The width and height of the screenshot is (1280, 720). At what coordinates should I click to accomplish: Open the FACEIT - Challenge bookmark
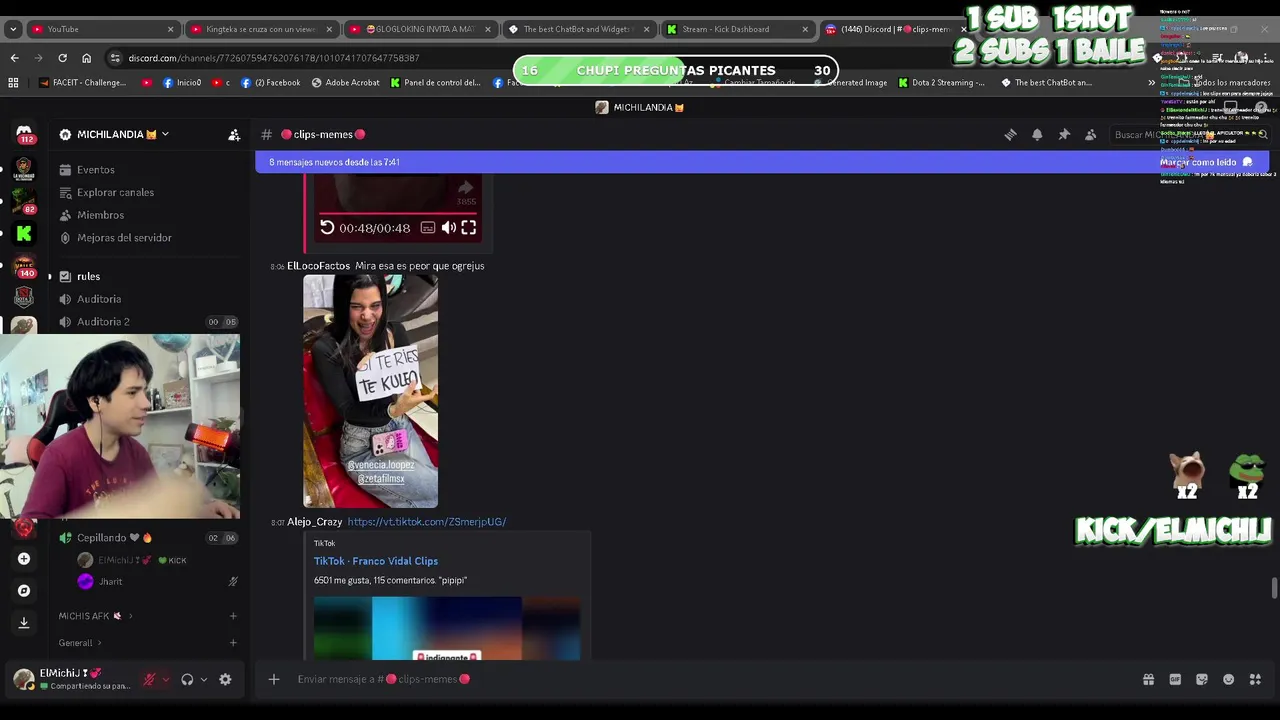click(82, 83)
